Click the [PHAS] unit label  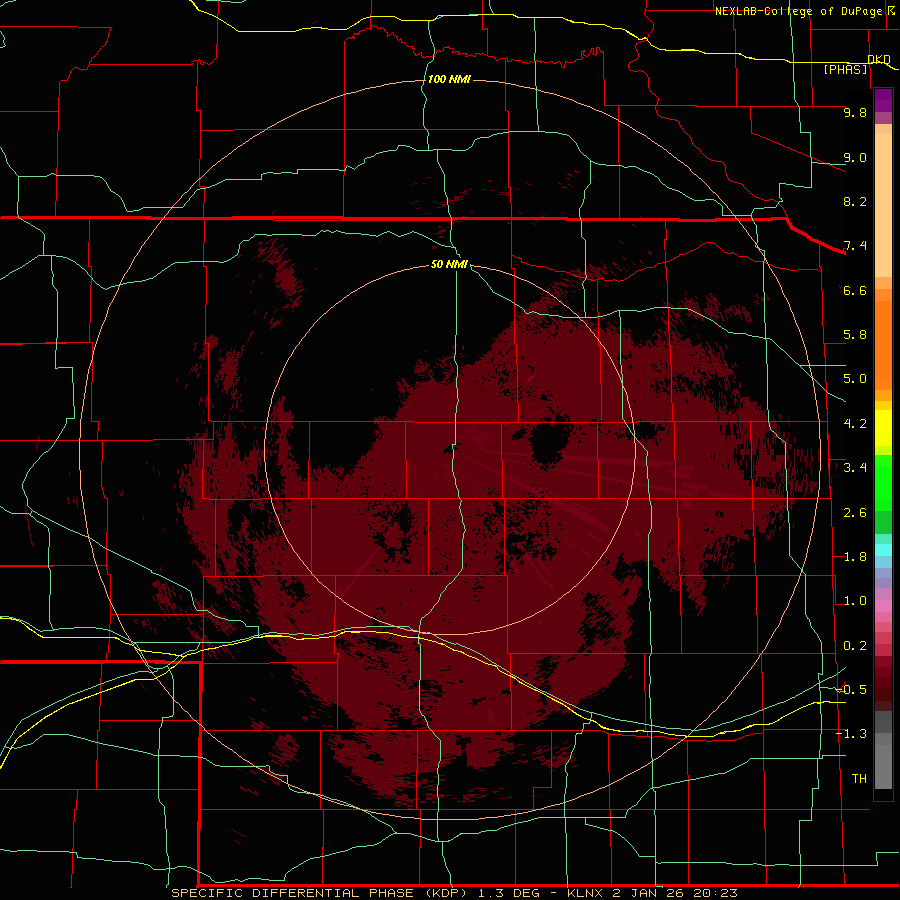click(x=845, y=69)
